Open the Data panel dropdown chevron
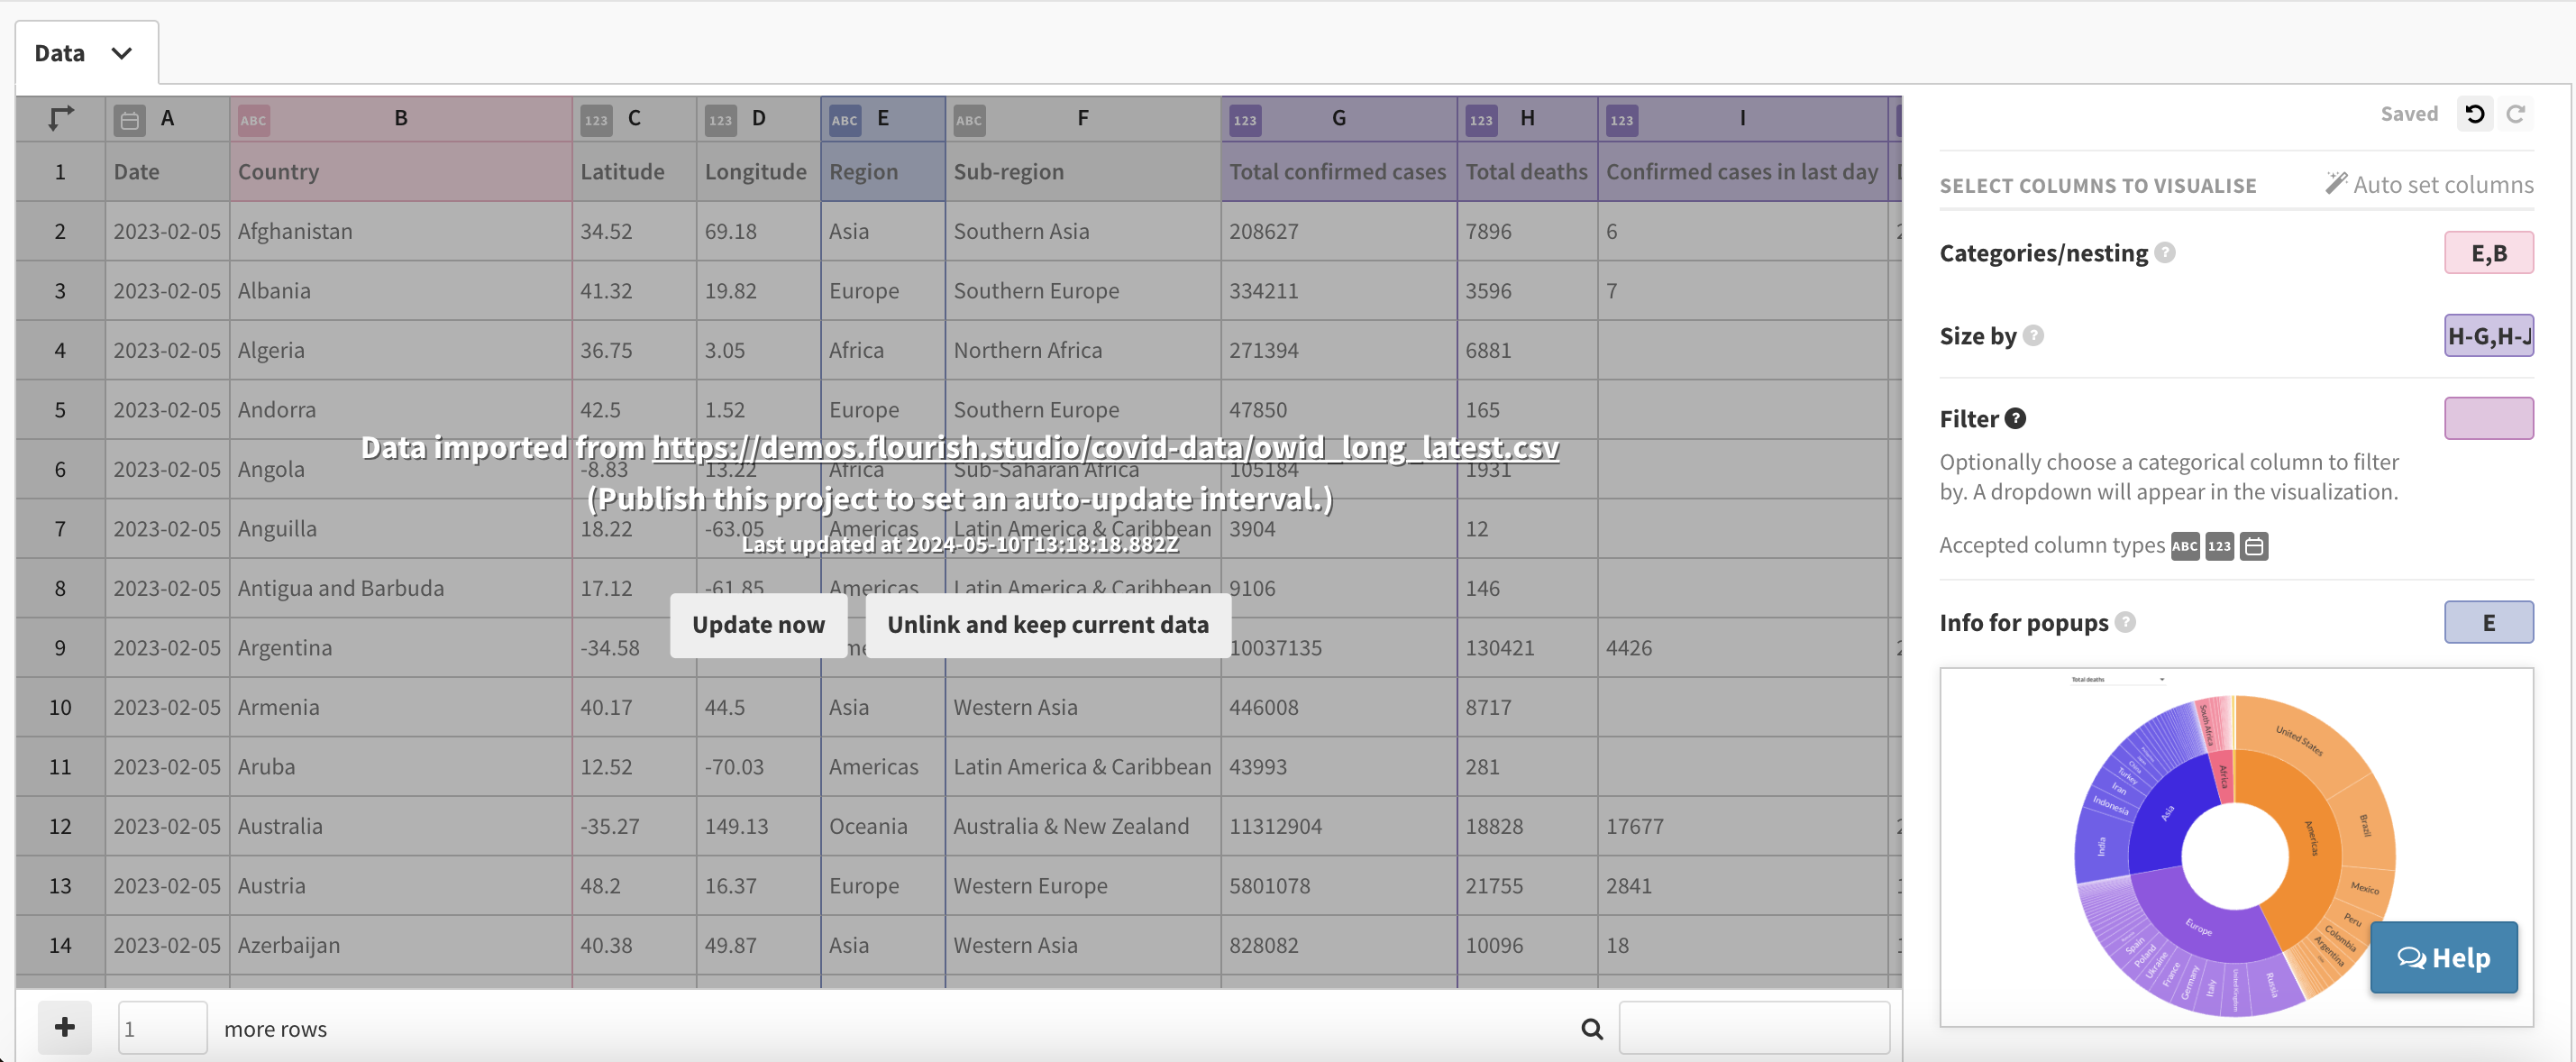Screen dimensions: 2576x1062 [122, 53]
